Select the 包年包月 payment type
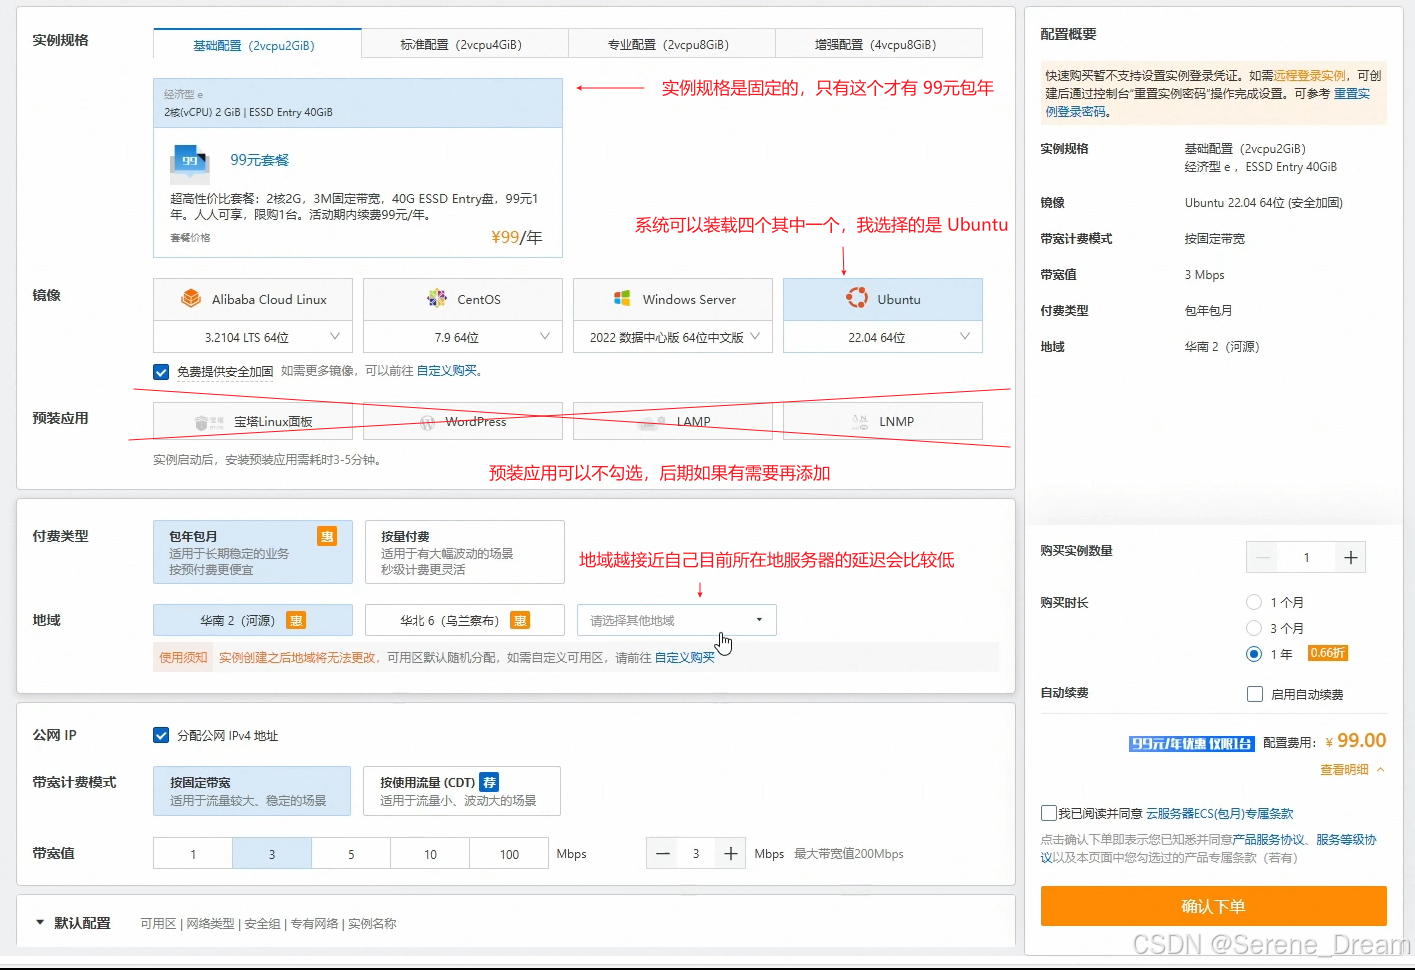The image size is (1415, 970). 253,552
